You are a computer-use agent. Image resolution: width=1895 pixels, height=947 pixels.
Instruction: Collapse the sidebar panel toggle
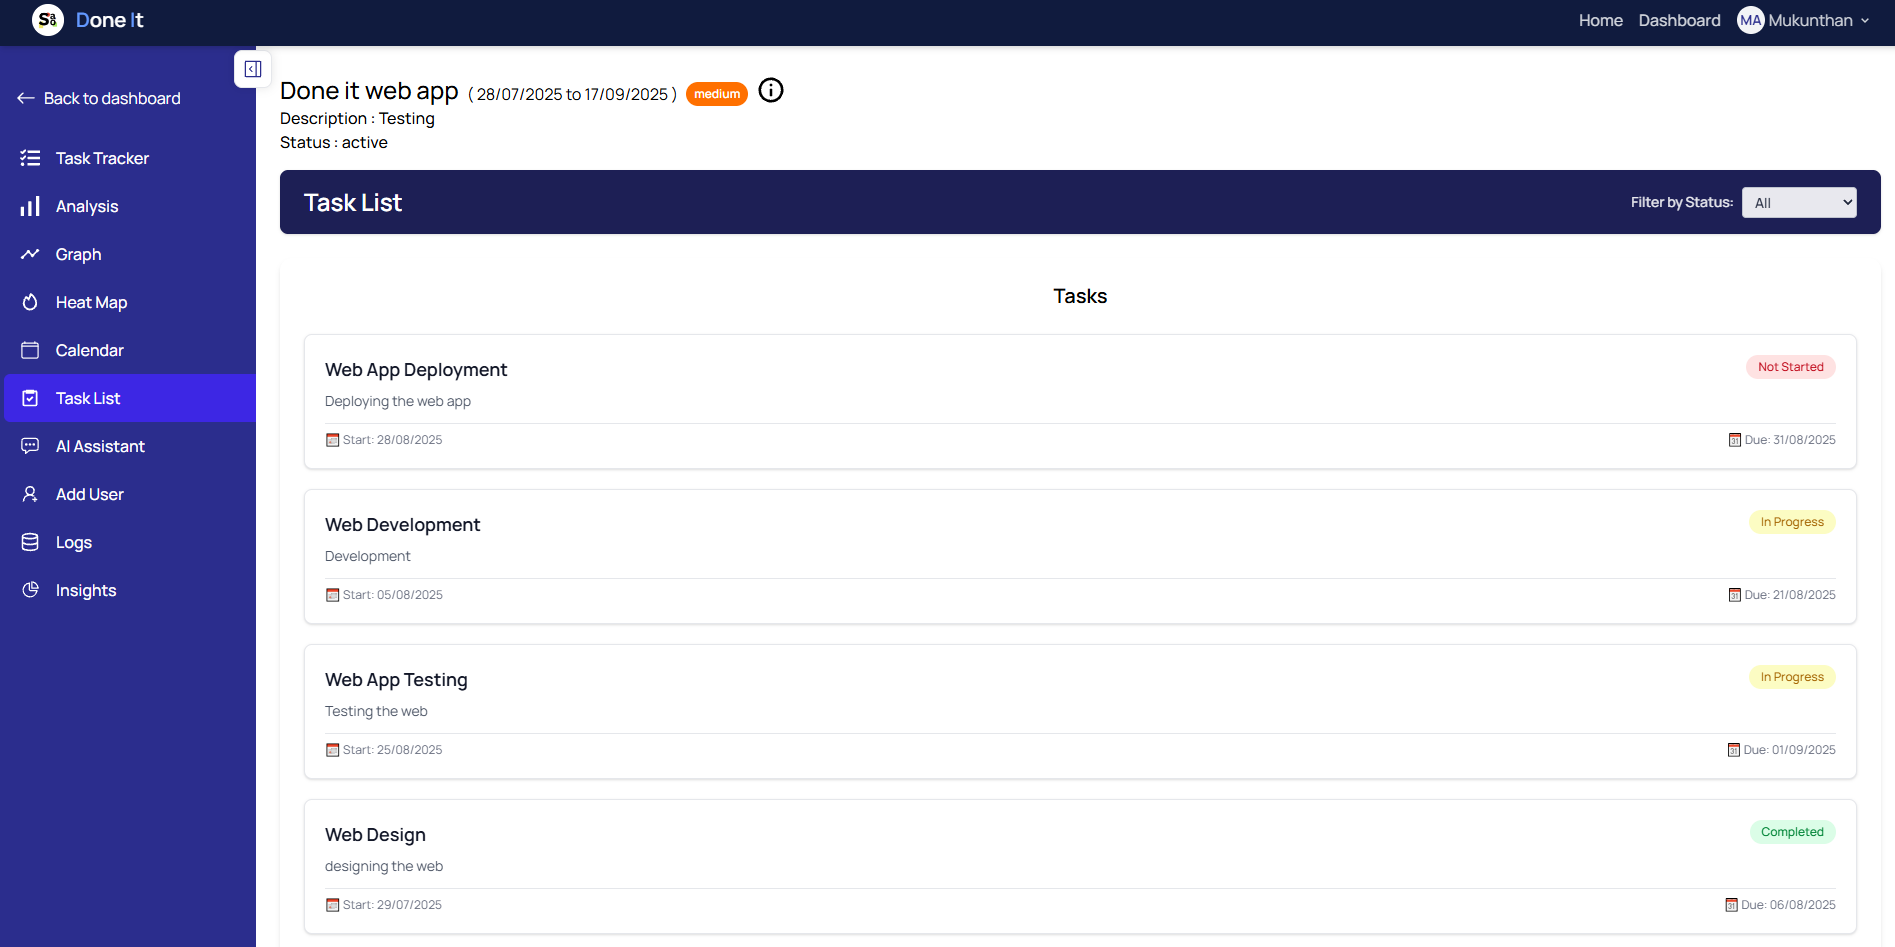253,69
